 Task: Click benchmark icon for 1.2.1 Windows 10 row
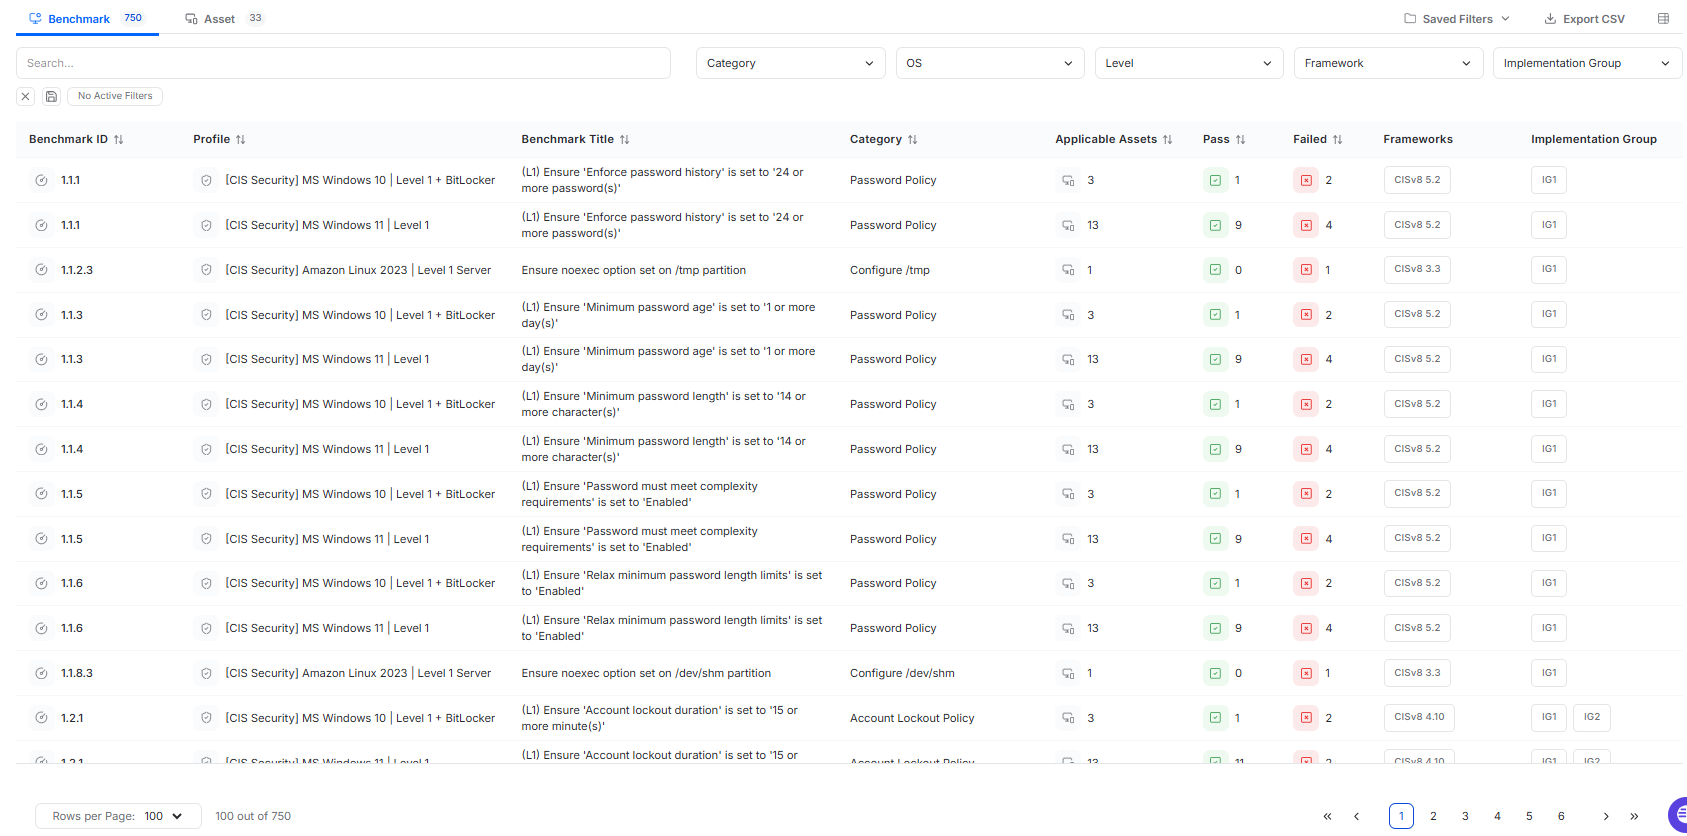tap(41, 718)
